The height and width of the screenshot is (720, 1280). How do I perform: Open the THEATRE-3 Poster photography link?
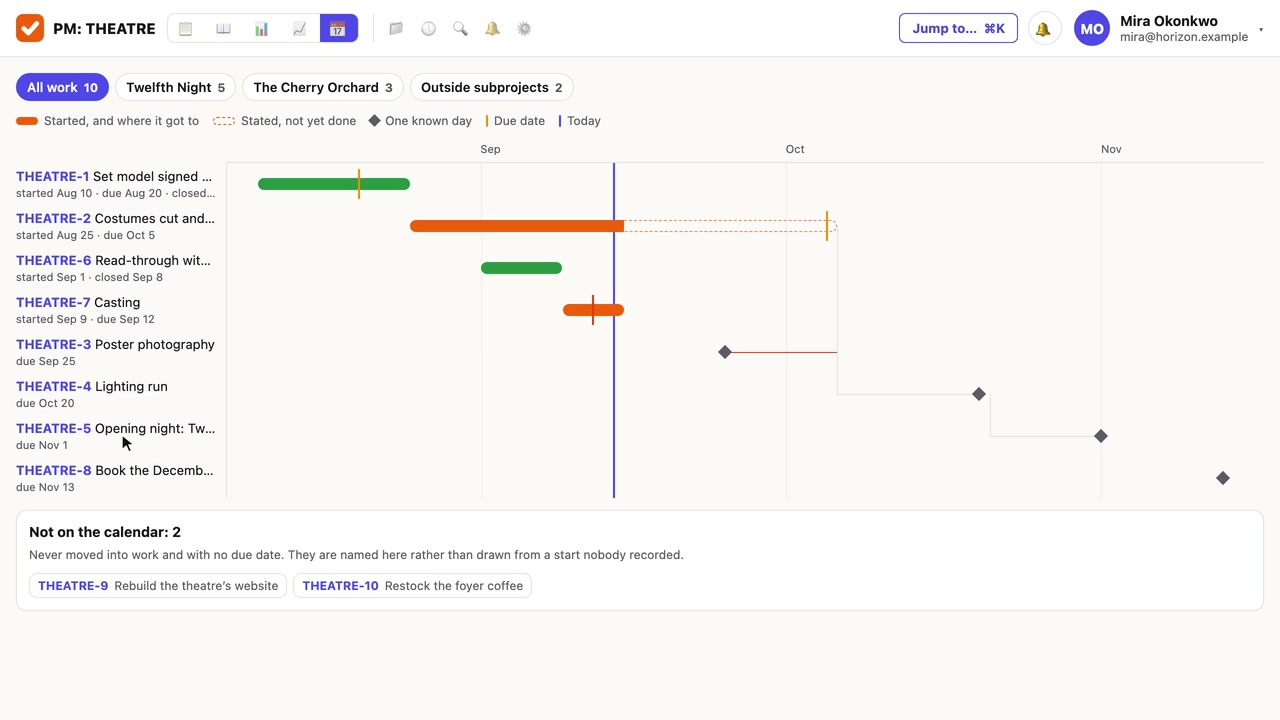[115, 344]
